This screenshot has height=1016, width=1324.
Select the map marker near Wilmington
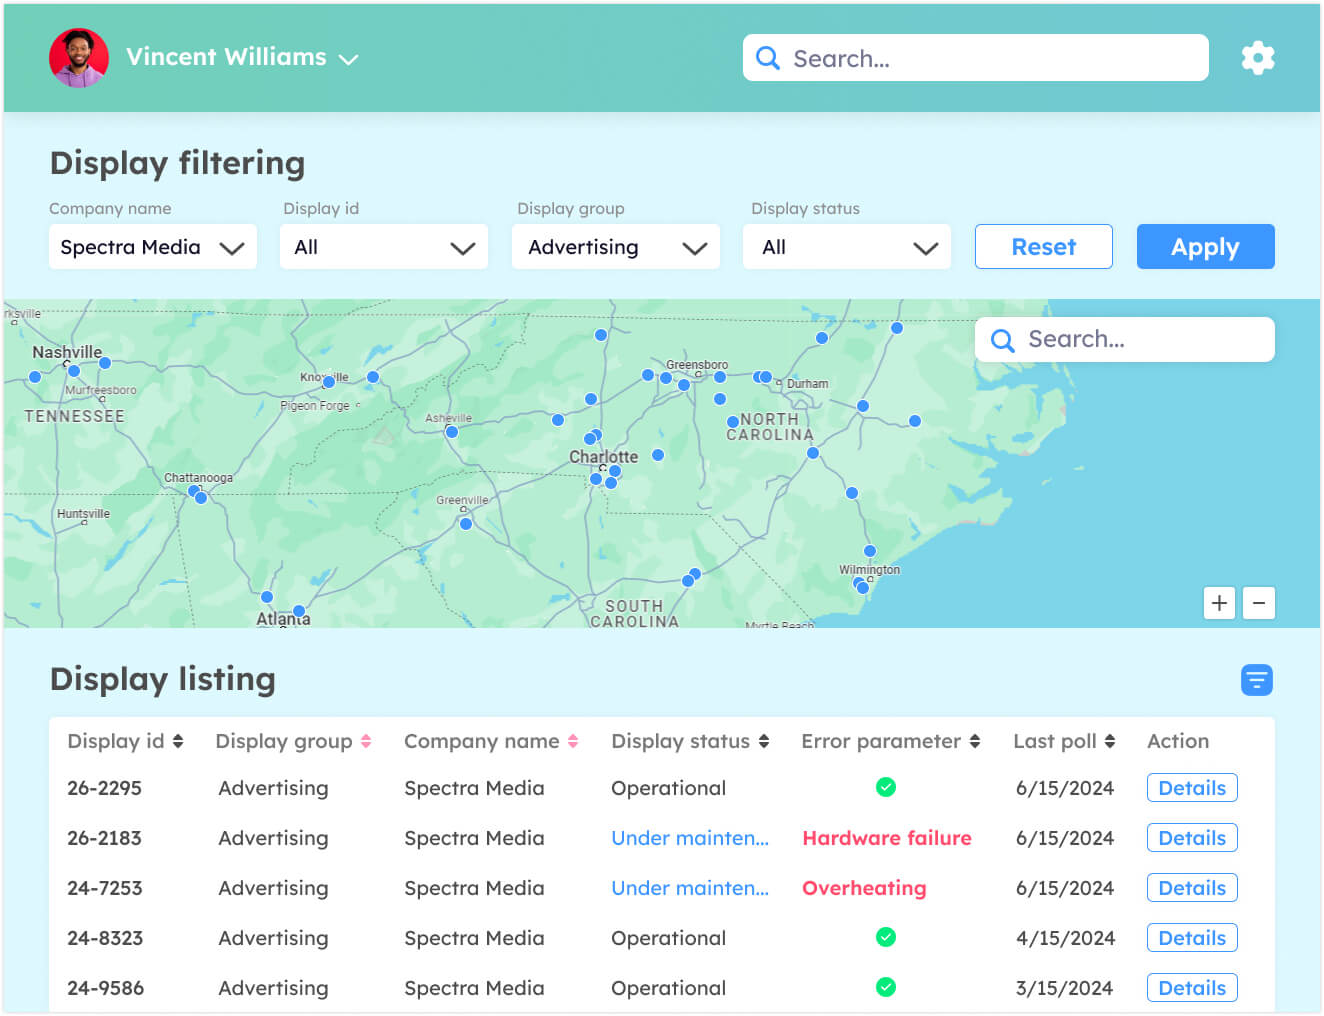(x=869, y=550)
